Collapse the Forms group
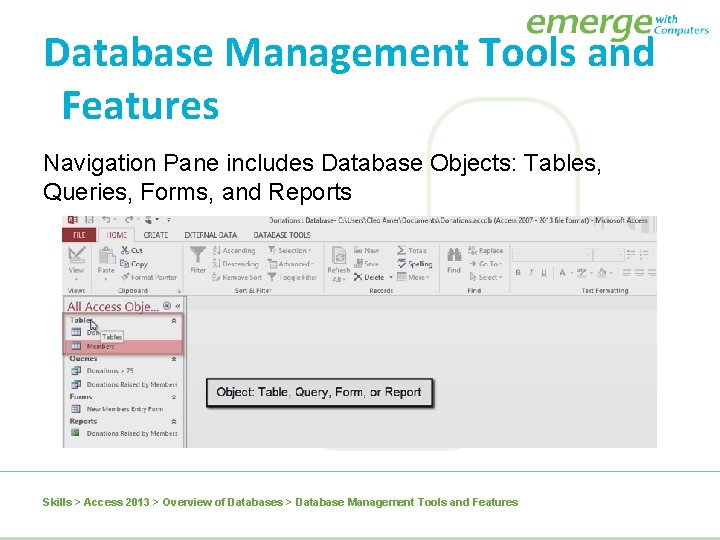This screenshot has height=540, width=720. click(x=174, y=397)
